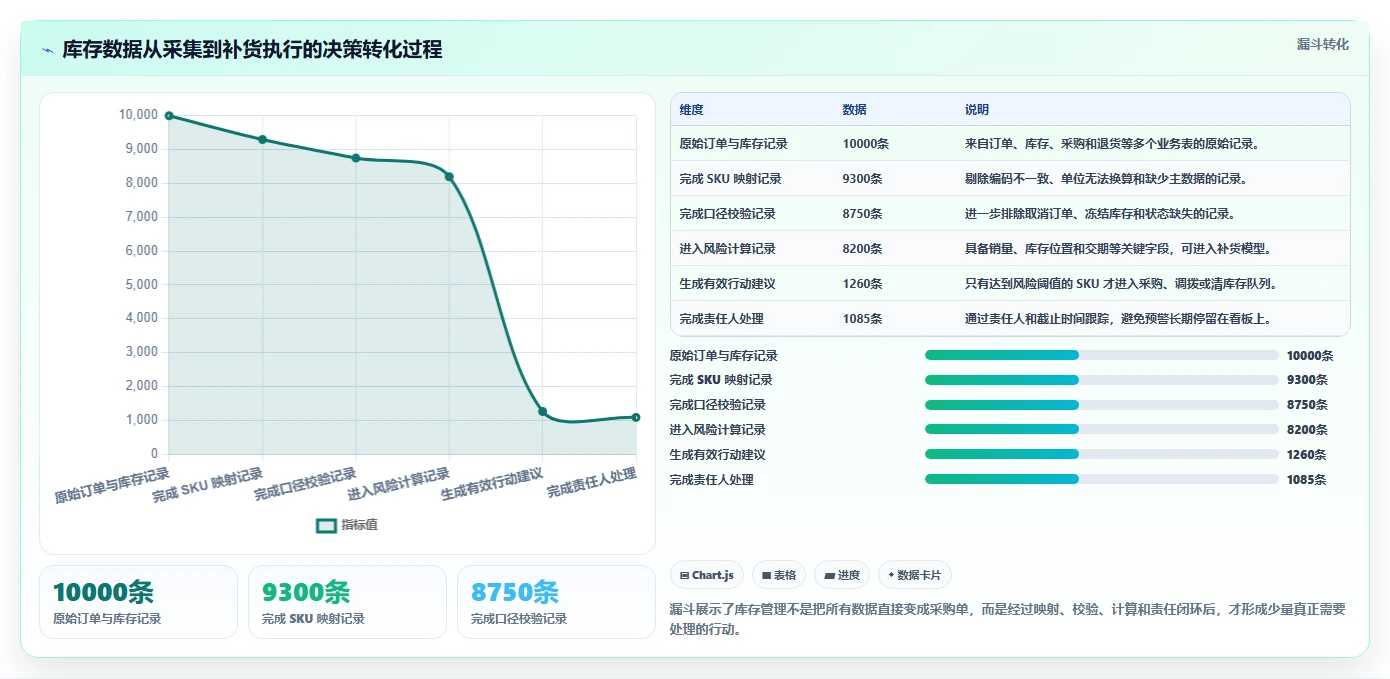Select the 进度 chip
The image size is (1390, 679).
(x=842, y=575)
